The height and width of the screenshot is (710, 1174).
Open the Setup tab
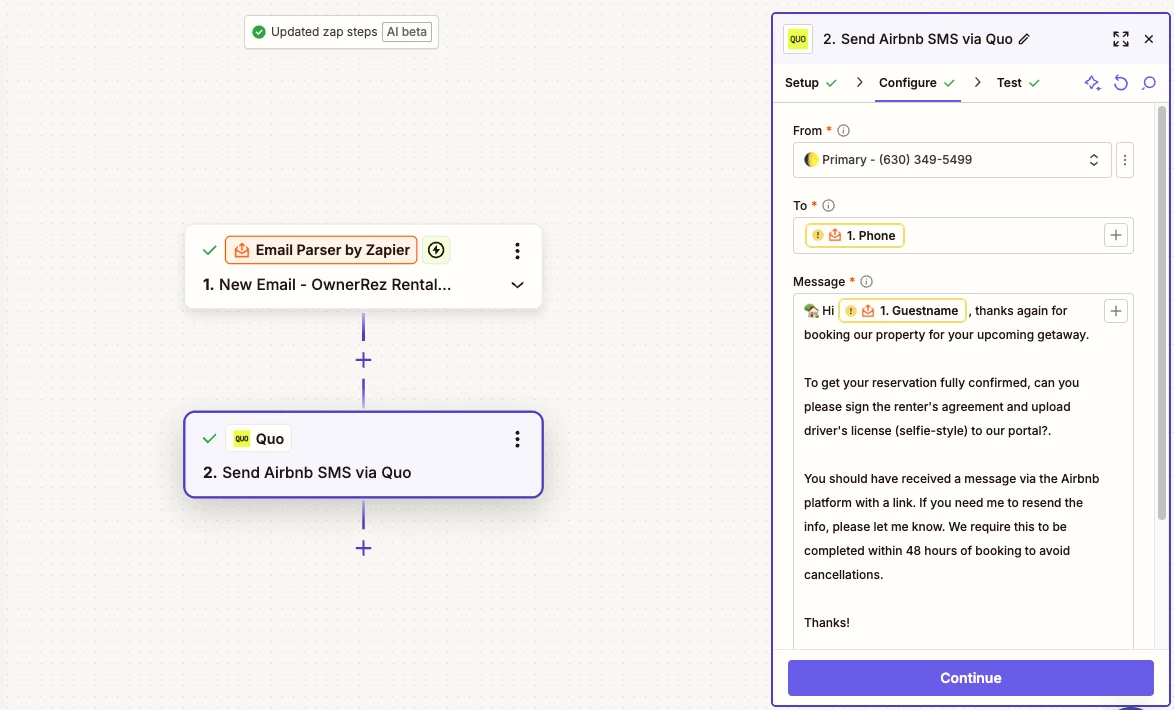pos(810,82)
